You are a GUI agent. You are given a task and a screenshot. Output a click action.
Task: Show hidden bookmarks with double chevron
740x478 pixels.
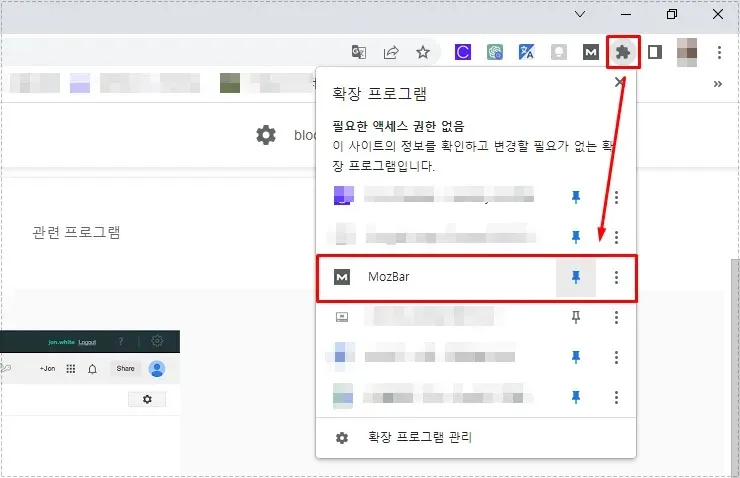pos(718,84)
